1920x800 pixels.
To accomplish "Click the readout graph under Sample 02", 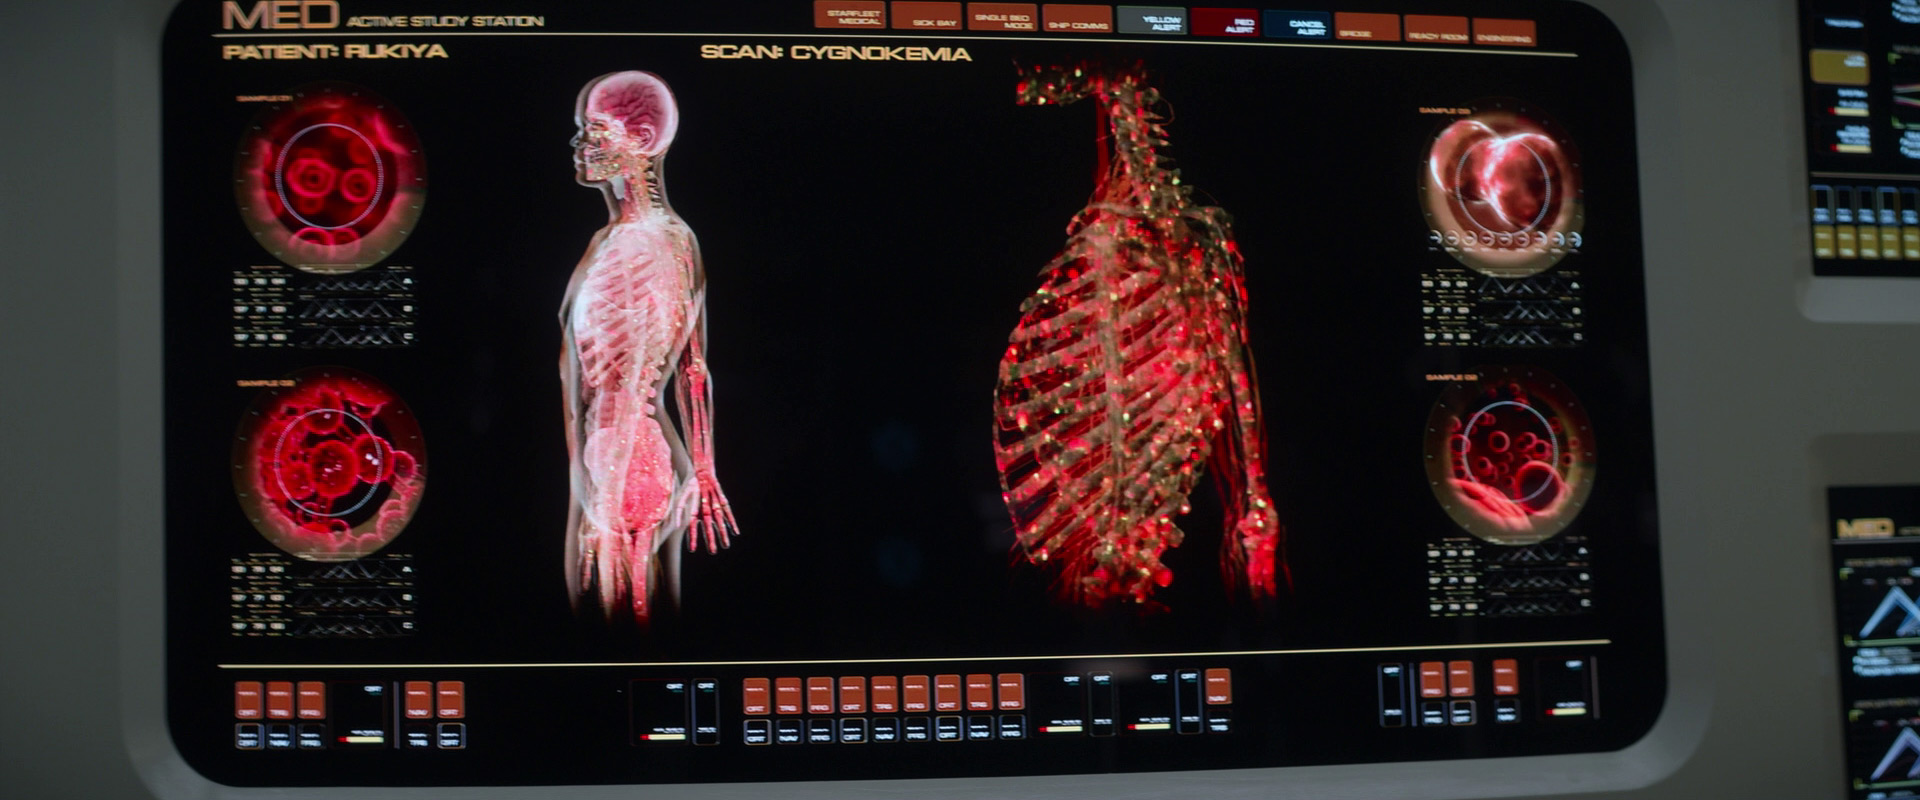I will pos(322,597).
